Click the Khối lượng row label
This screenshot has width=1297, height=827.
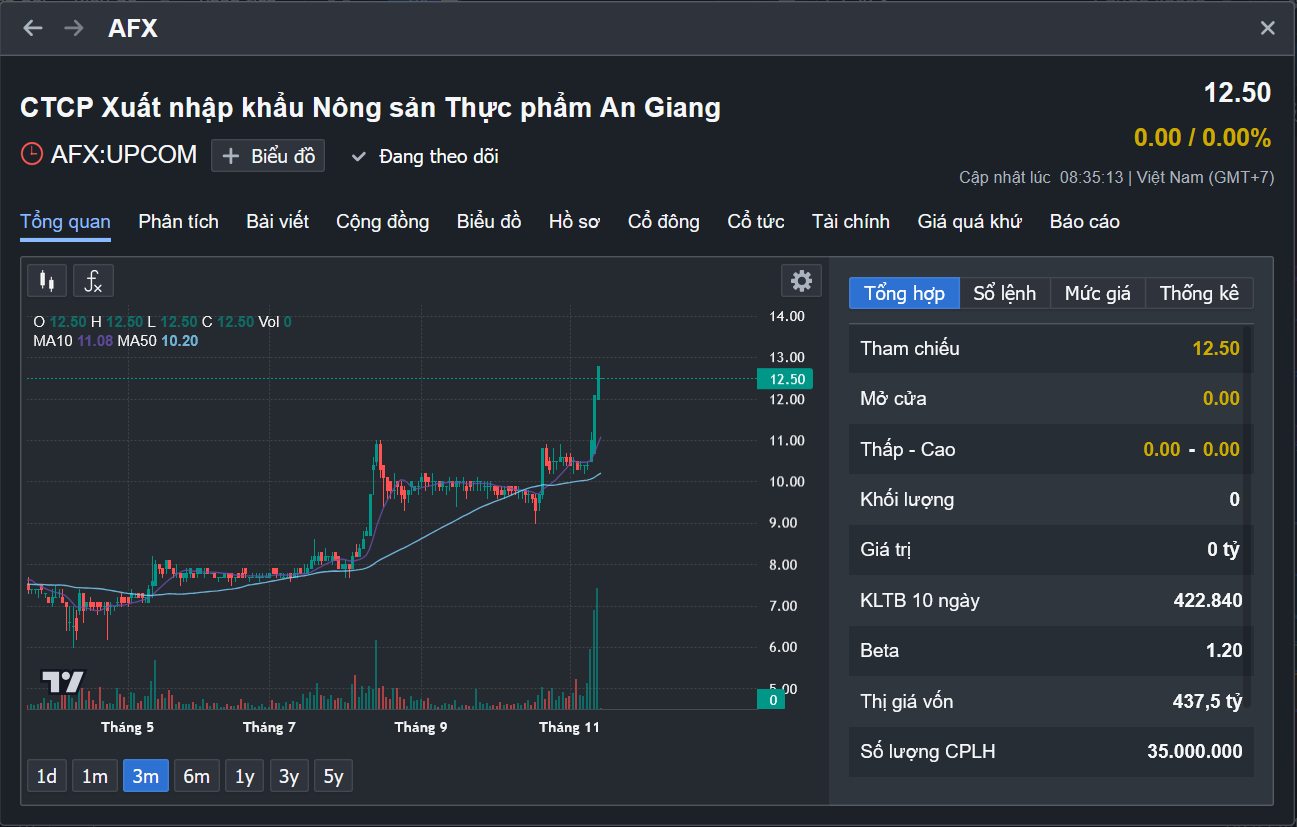[x=907, y=499]
